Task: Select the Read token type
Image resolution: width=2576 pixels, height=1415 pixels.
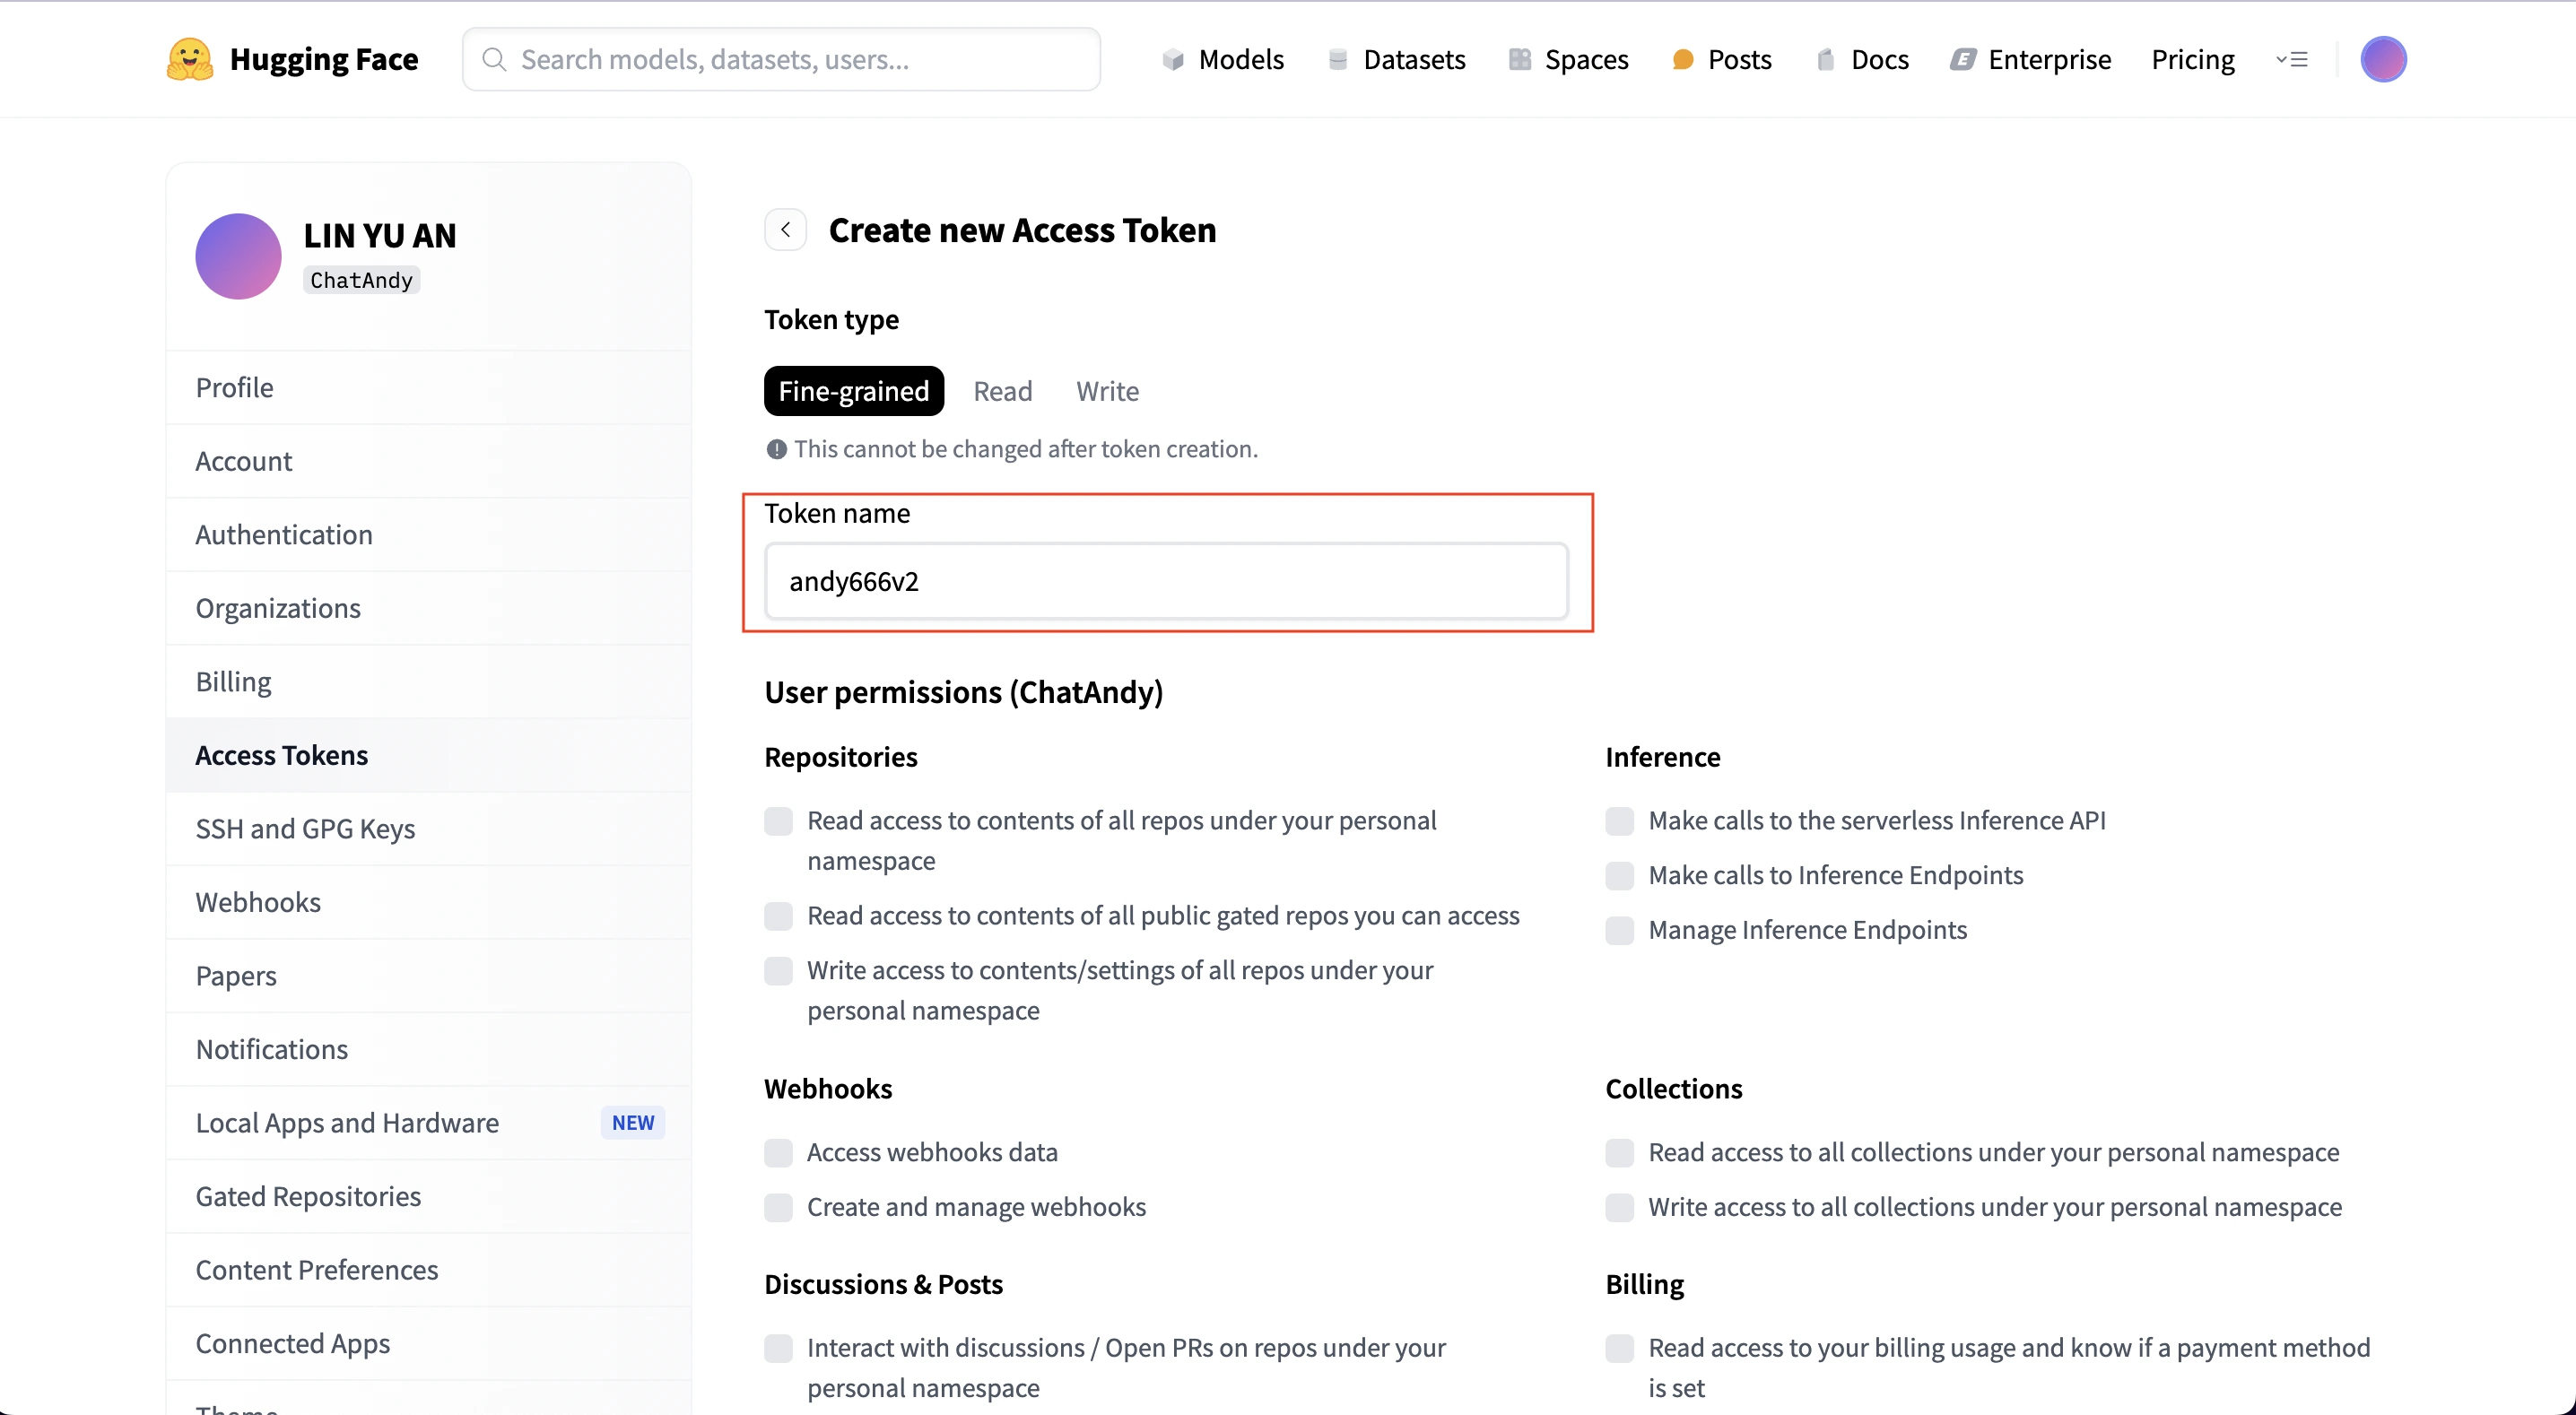Action: pyautogui.click(x=1002, y=390)
